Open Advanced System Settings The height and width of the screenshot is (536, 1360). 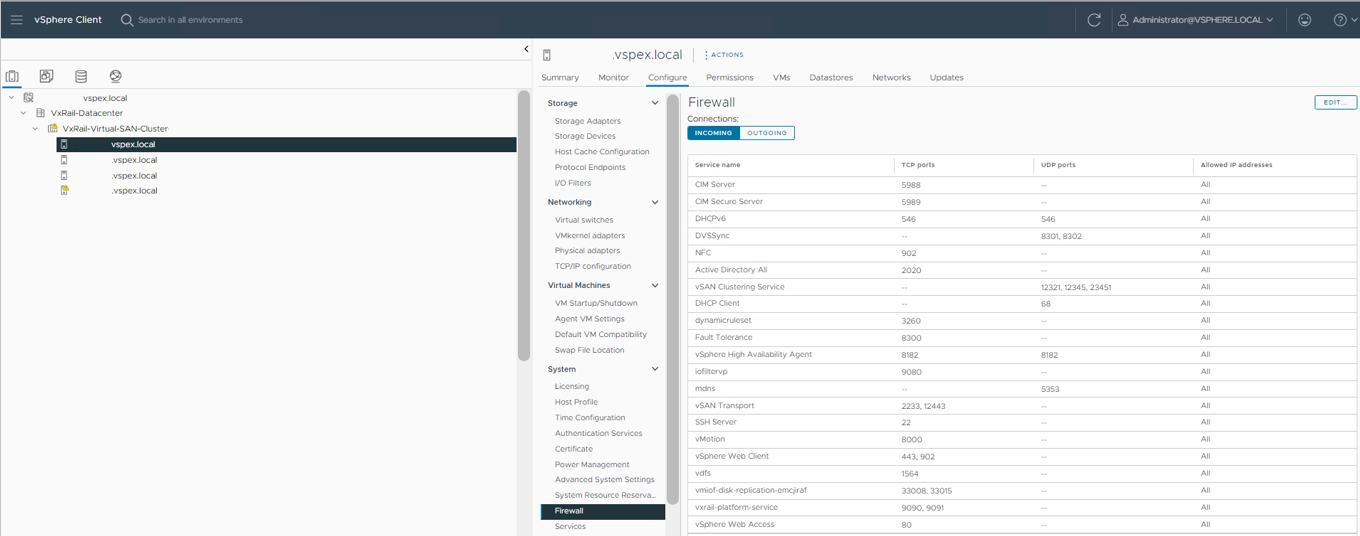click(x=605, y=480)
